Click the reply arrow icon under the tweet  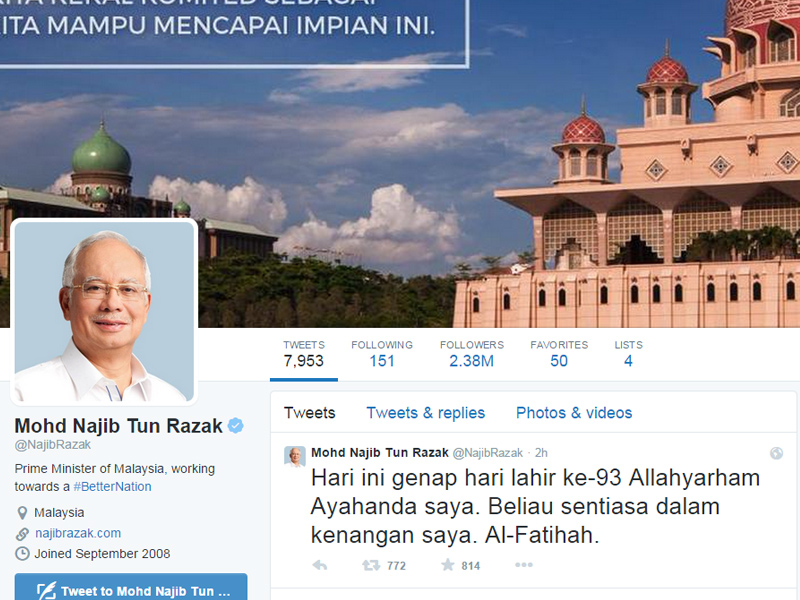click(320, 565)
